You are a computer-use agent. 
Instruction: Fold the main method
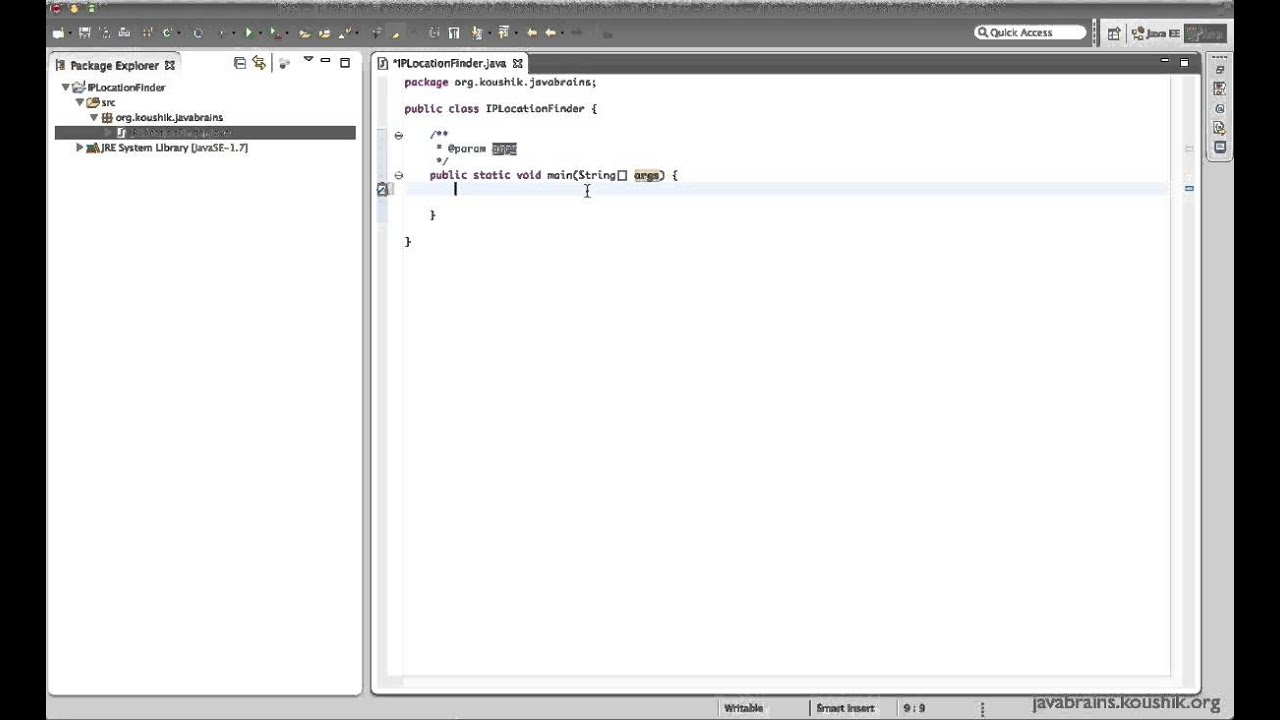tap(398, 175)
